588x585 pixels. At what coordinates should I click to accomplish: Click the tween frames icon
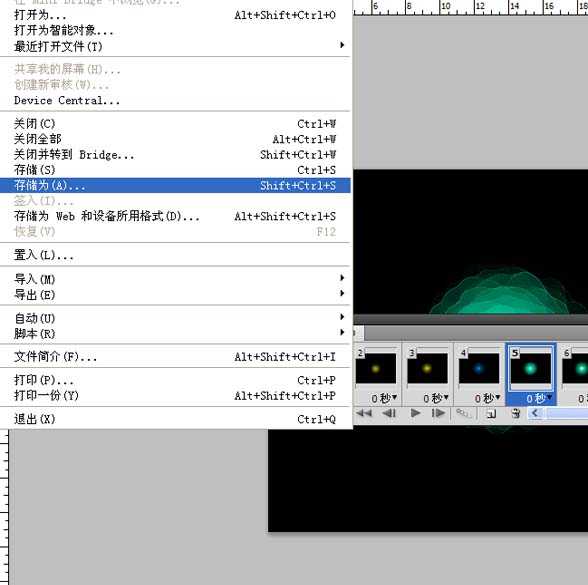pyautogui.click(x=464, y=413)
